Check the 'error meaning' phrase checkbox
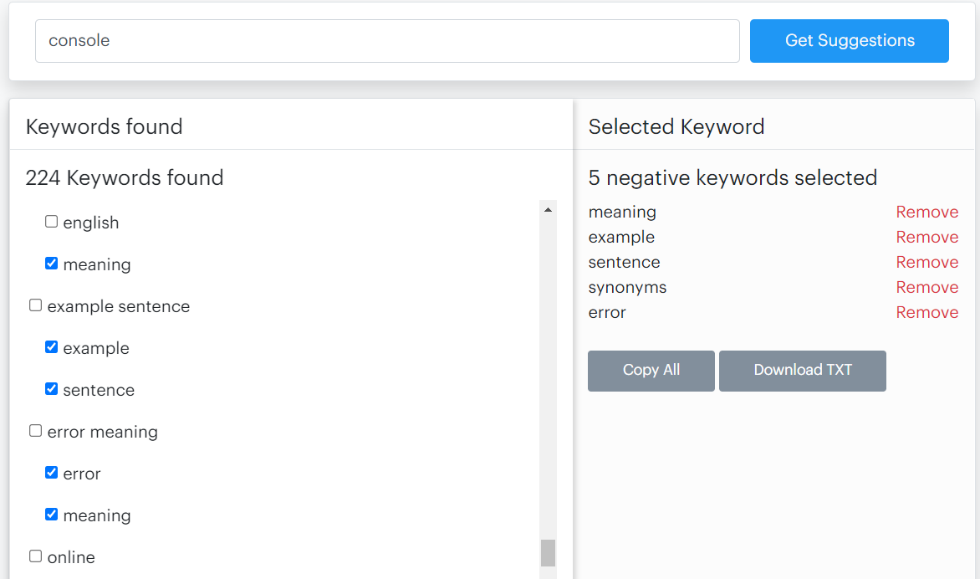Viewport: 980px width, 579px height. [x=36, y=431]
